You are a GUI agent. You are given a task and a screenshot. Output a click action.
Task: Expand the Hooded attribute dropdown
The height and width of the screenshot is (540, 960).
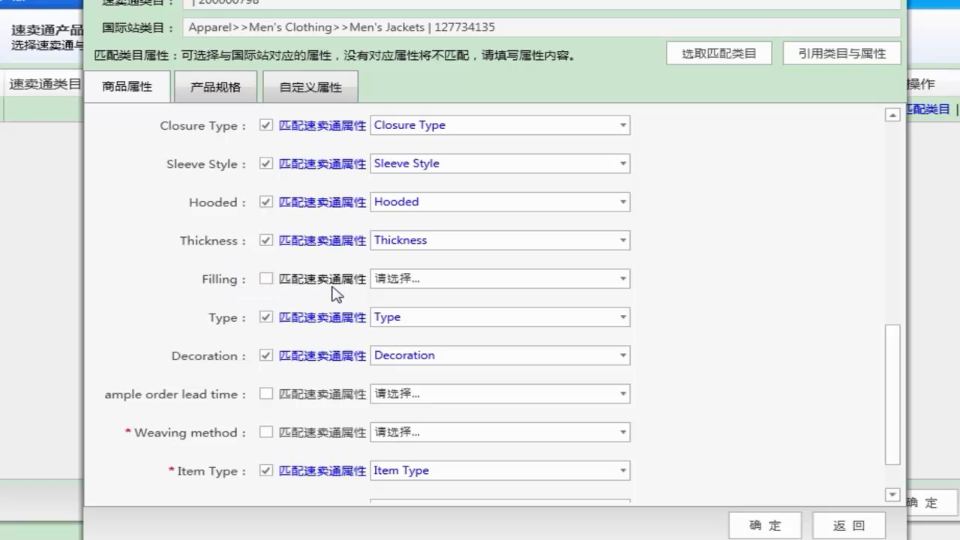coord(500,202)
